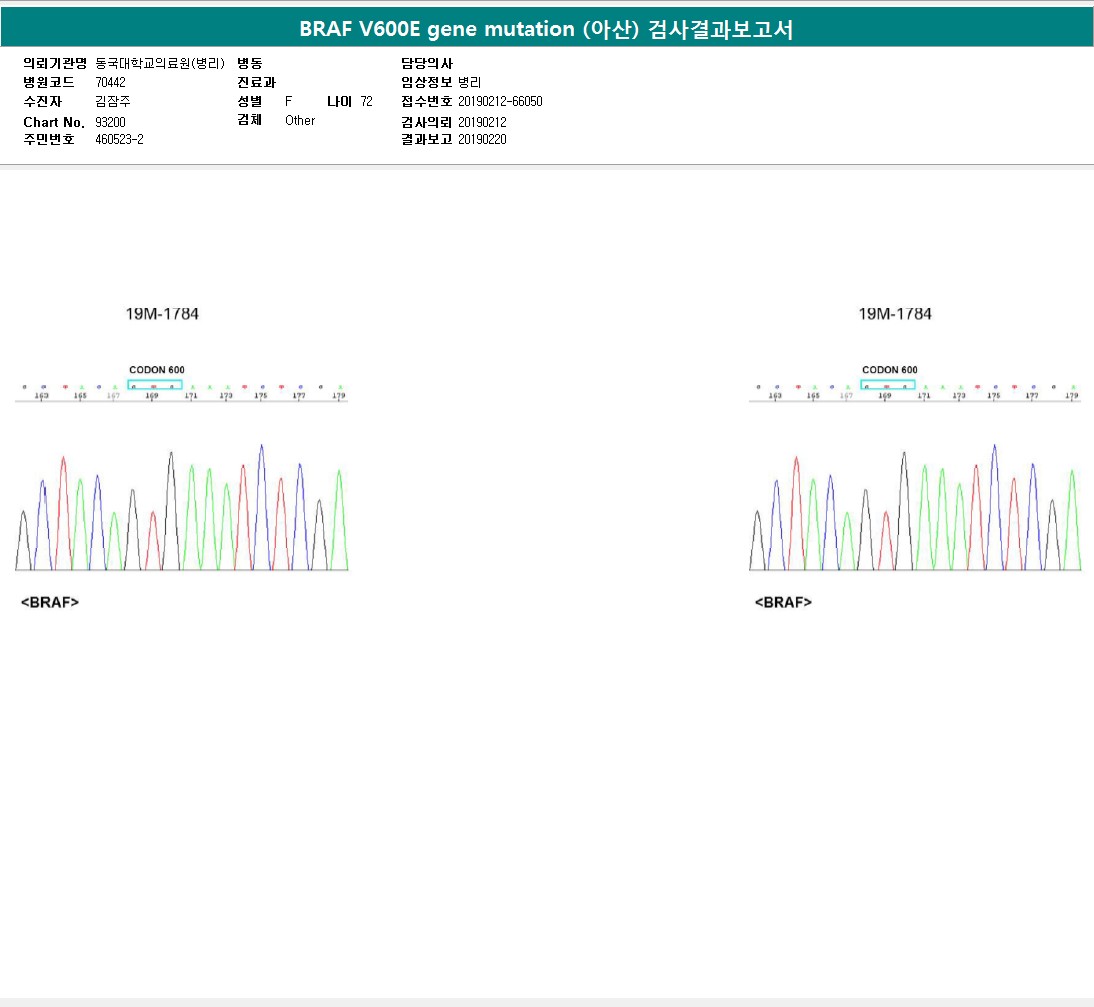Click the receipt number 20190212-66050
The image size is (1094, 1007).
pyautogui.click(x=500, y=102)
